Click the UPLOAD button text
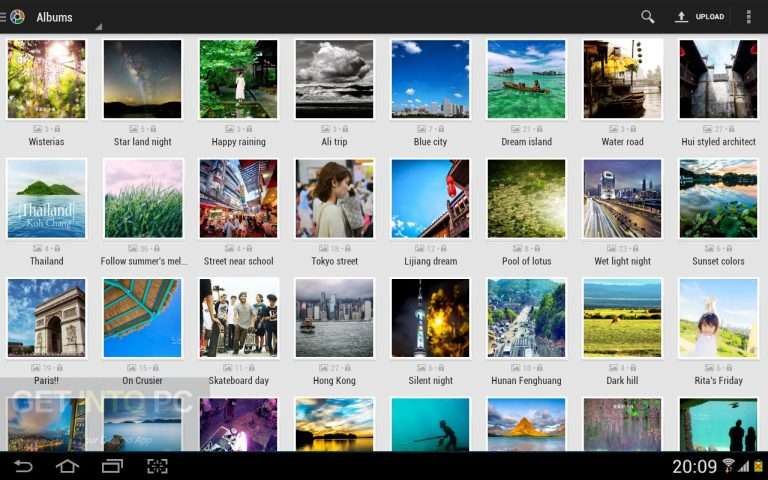 pos(710,17)
